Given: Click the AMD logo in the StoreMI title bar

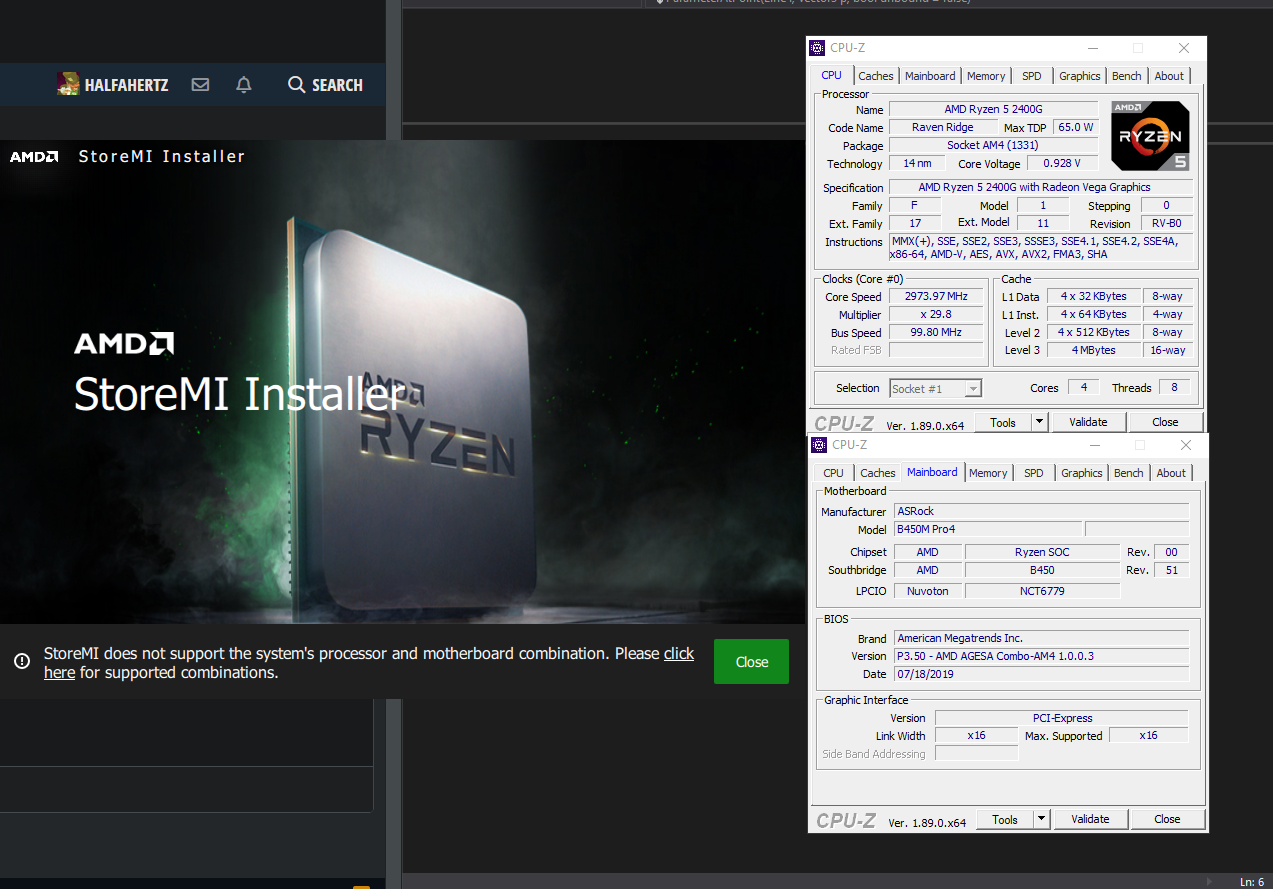Looking at the screenshot, I should pos(34,156).
